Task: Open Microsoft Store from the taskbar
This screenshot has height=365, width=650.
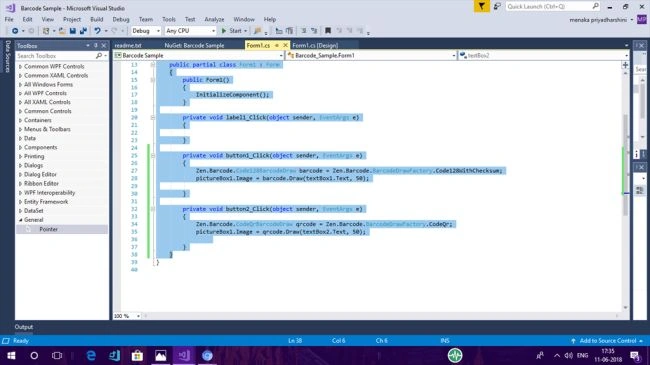Action: click(137, 355)
